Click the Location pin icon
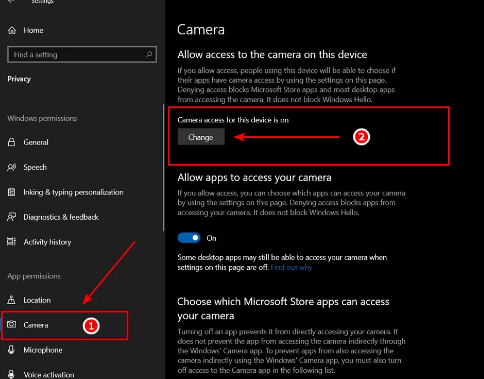The image size is (484, 379). coord(12,300)
